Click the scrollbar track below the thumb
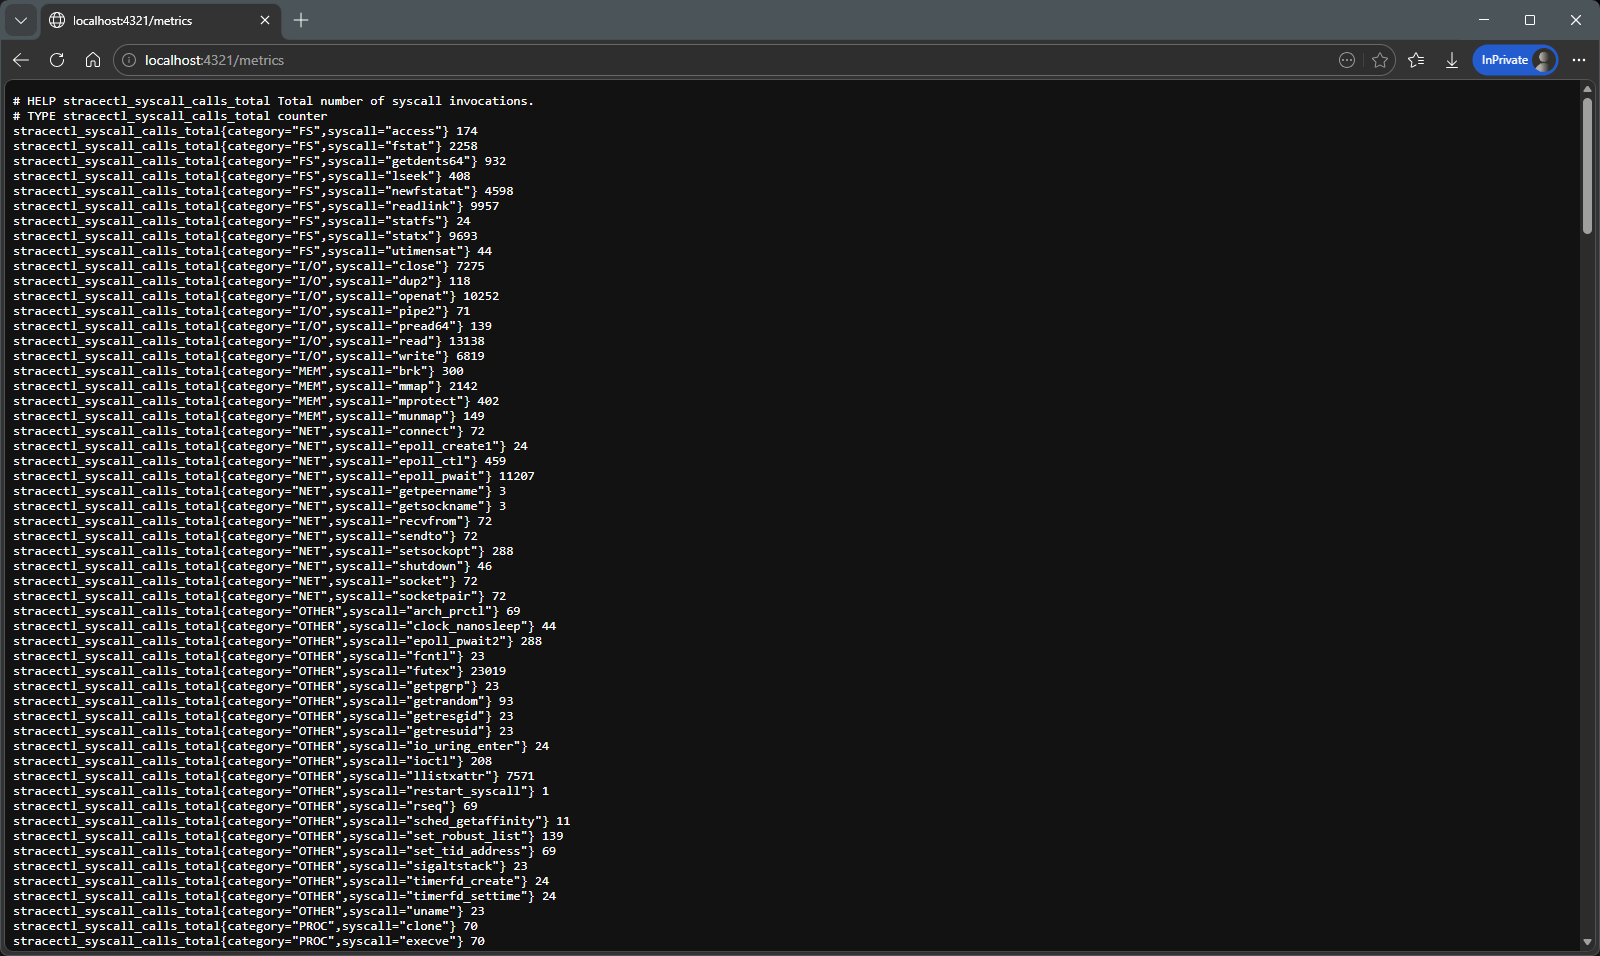 tap(1589, 550)
